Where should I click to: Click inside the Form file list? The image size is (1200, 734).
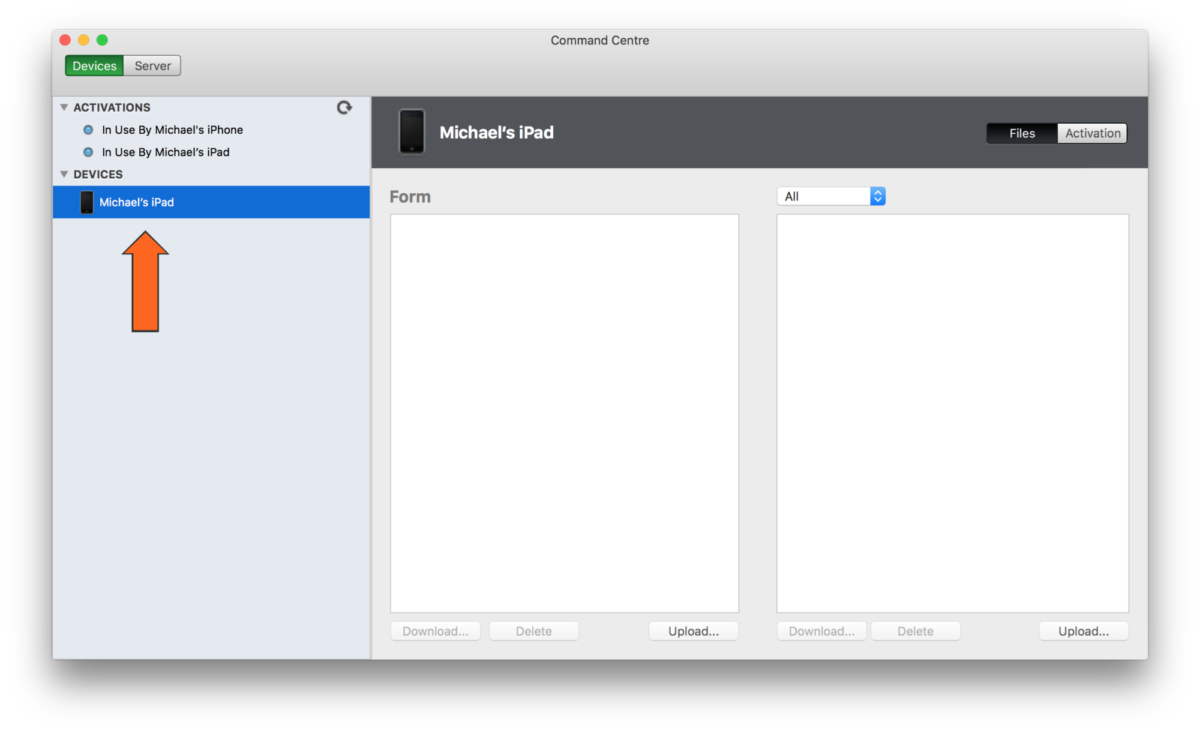(x=564, y=413)
